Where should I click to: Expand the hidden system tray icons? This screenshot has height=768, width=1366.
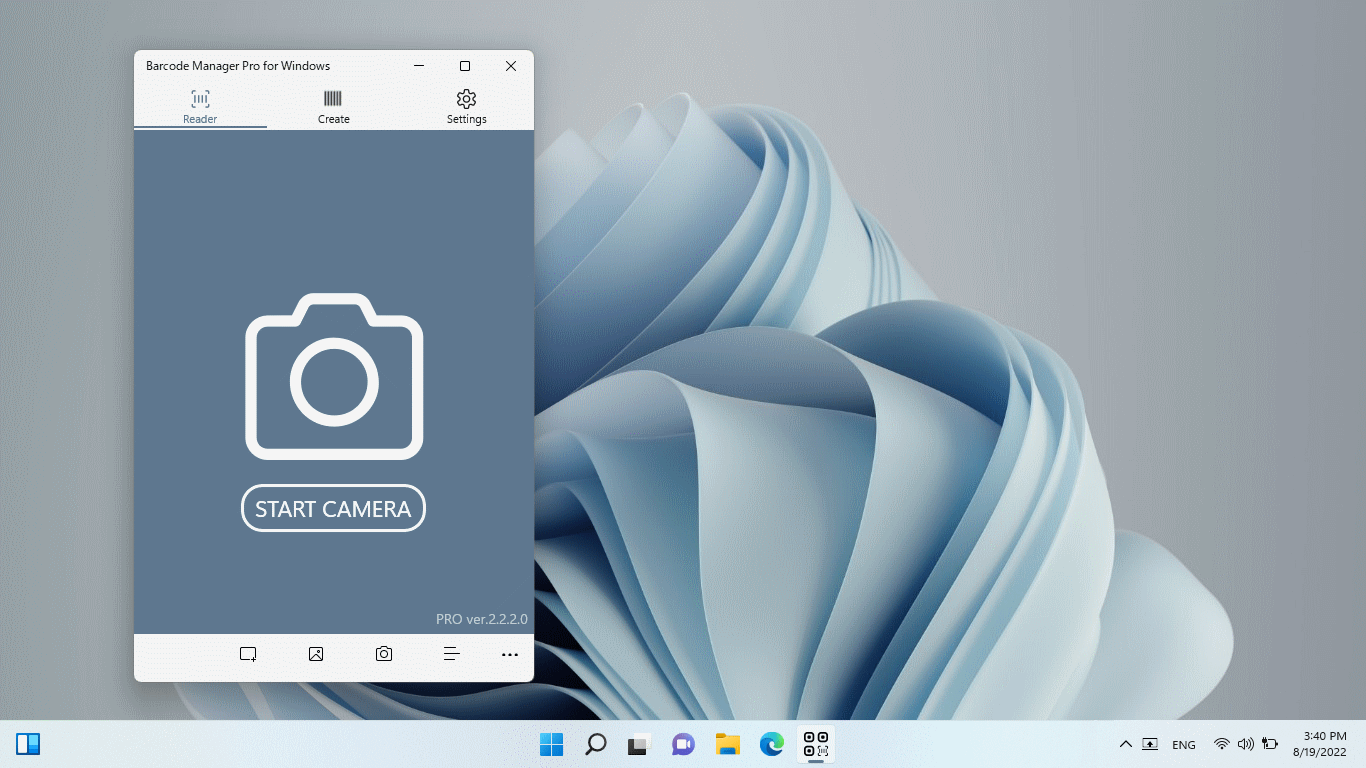click(1126, 744)
